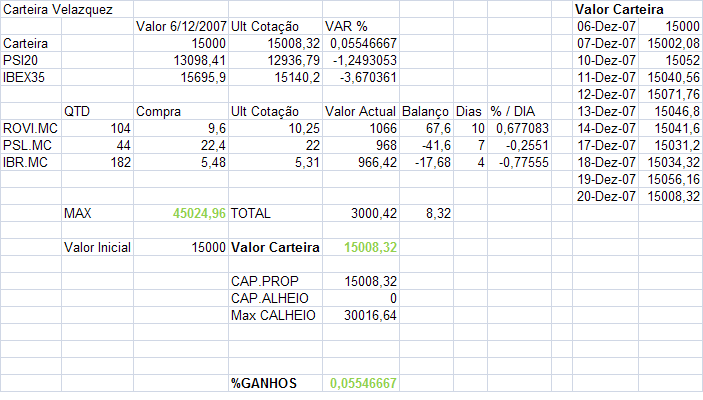The image size is (703, 400).
Task: Click the ROVI.MC last quote 10,25
Action: tap(304, 129)
